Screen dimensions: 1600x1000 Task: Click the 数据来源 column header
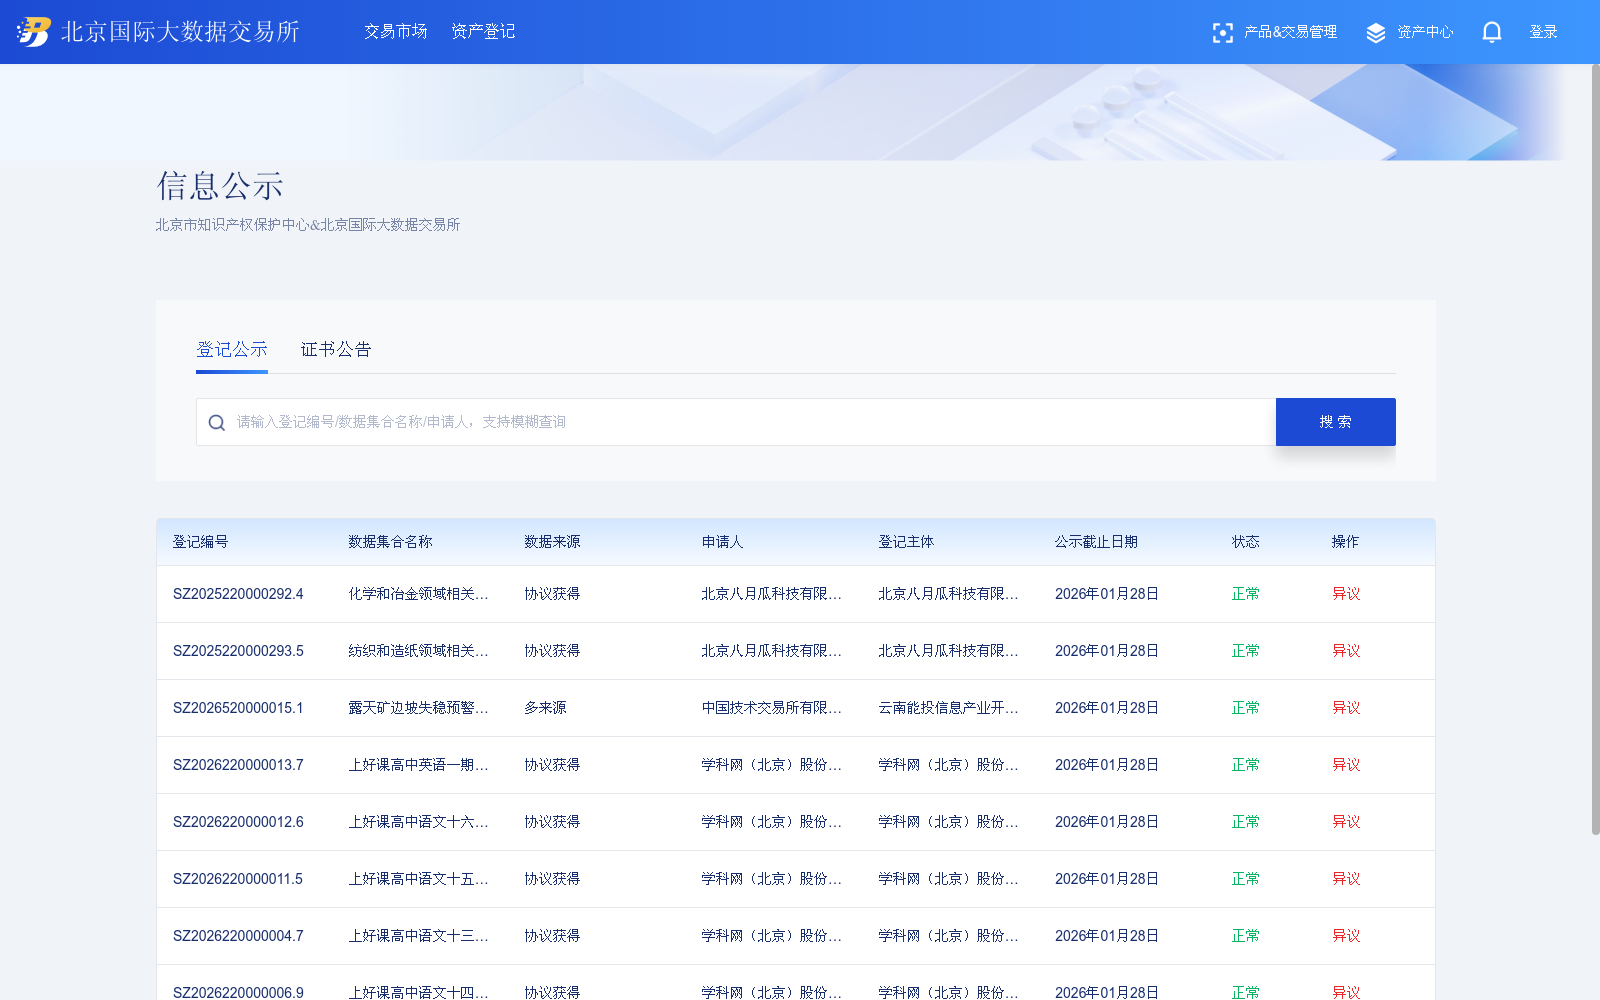[552, 542]
